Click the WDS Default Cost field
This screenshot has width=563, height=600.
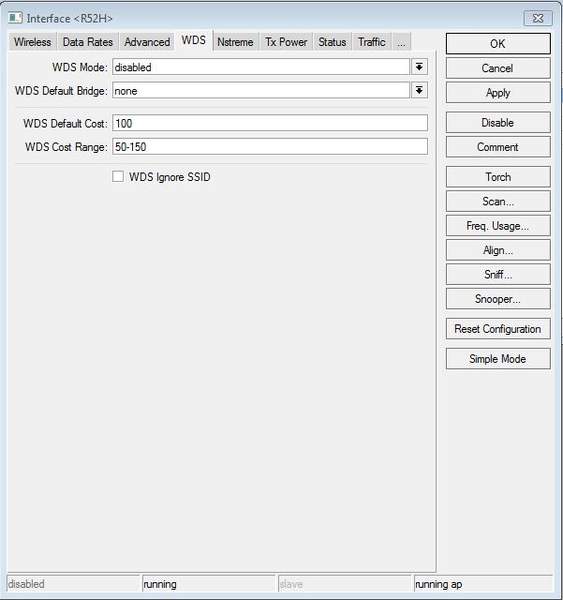270,123
